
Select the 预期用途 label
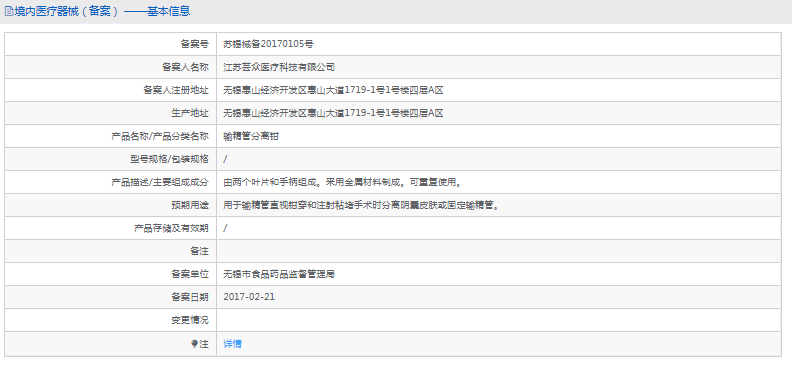coord(190,205)
